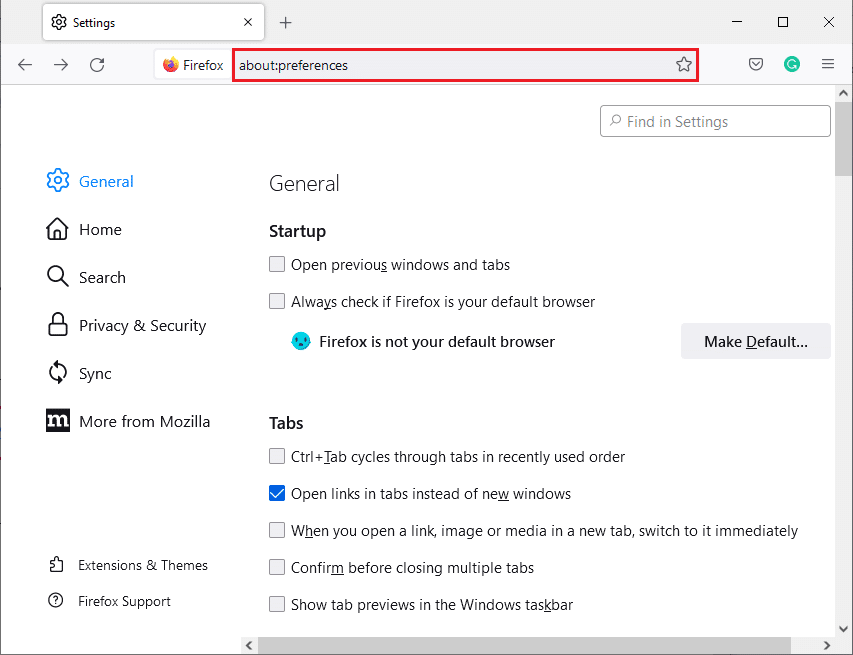
Task: Click the vertical scrollbar thumb
Action: (x=844, y=138)
